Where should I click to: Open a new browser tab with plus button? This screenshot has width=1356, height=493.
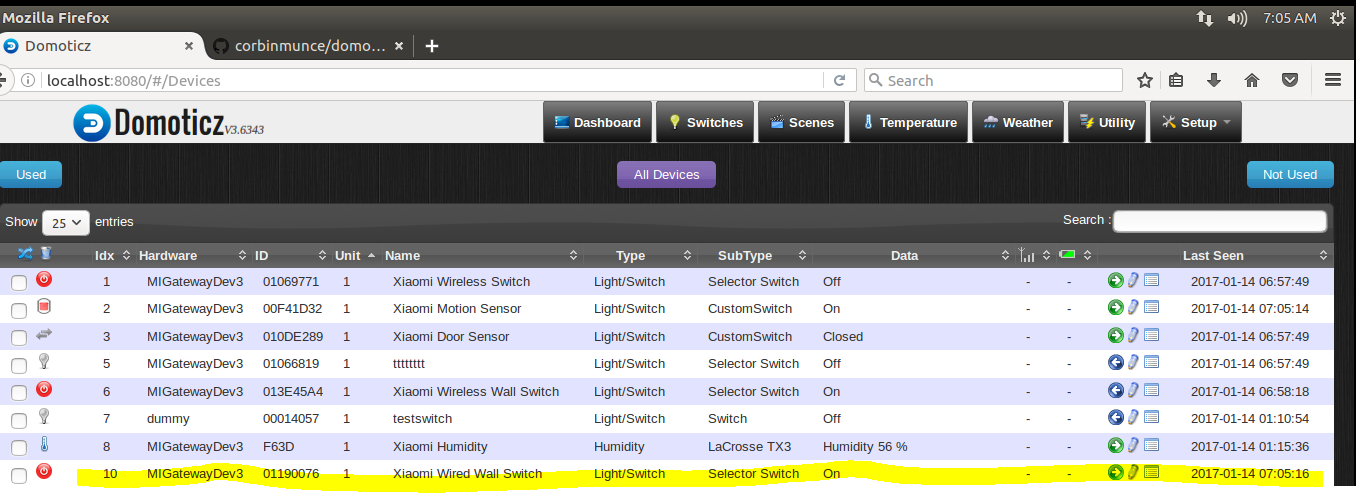click(x=432, y=46)
